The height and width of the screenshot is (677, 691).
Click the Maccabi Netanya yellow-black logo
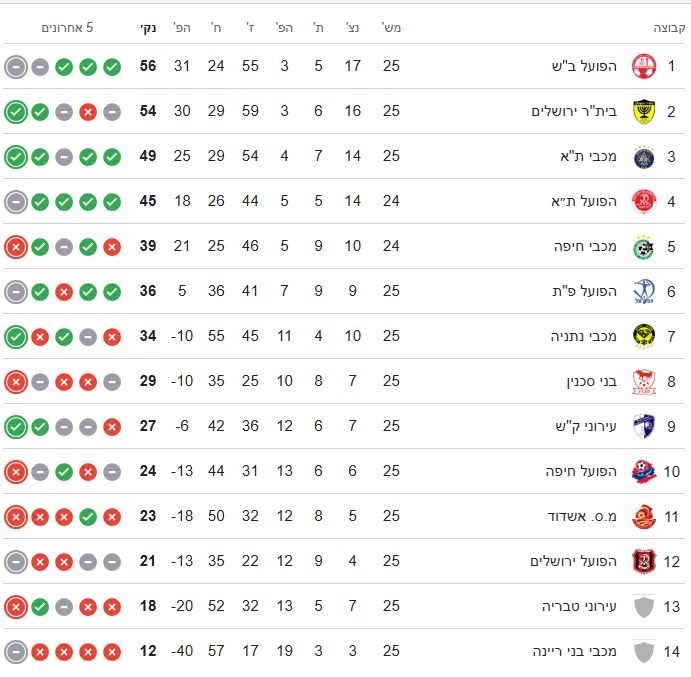[644, 336]
